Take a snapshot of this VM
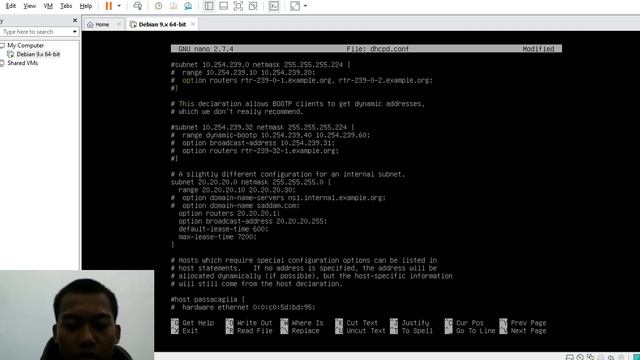The height and width of the screenshot is (360, 640). [x=158, y=6]
